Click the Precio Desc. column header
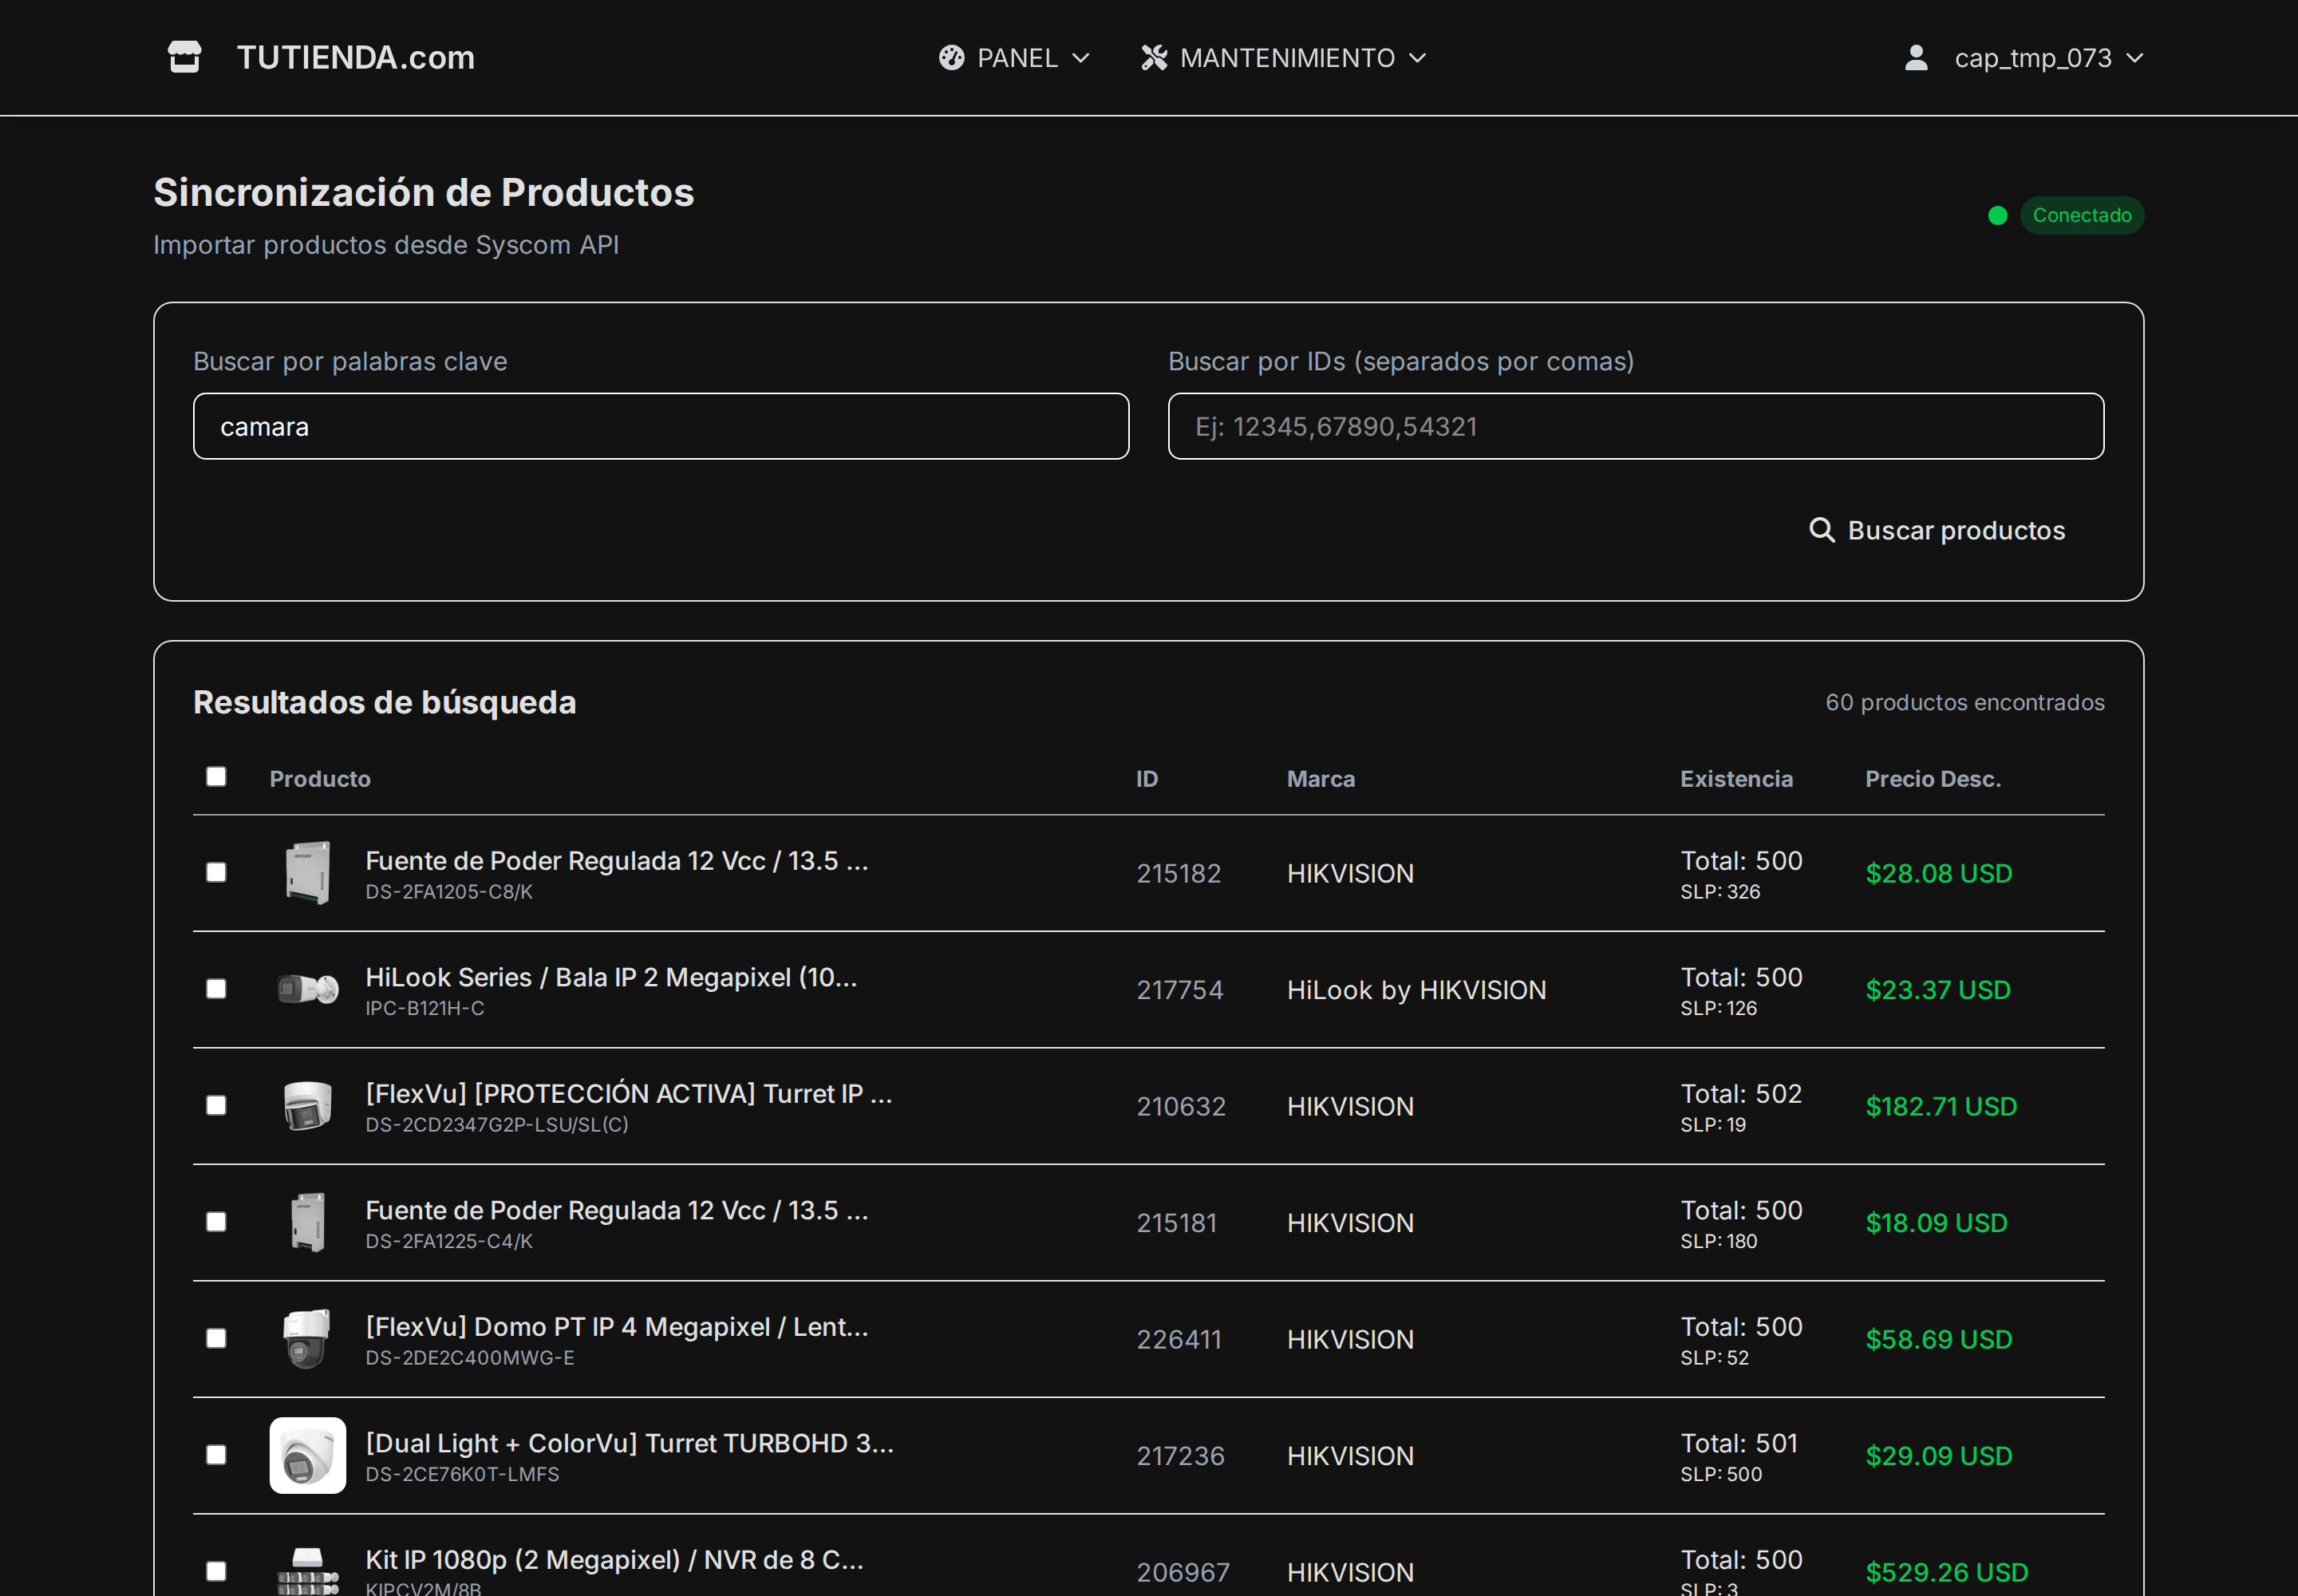This screenshot has width=2298, height=1596. (1933, 779)
